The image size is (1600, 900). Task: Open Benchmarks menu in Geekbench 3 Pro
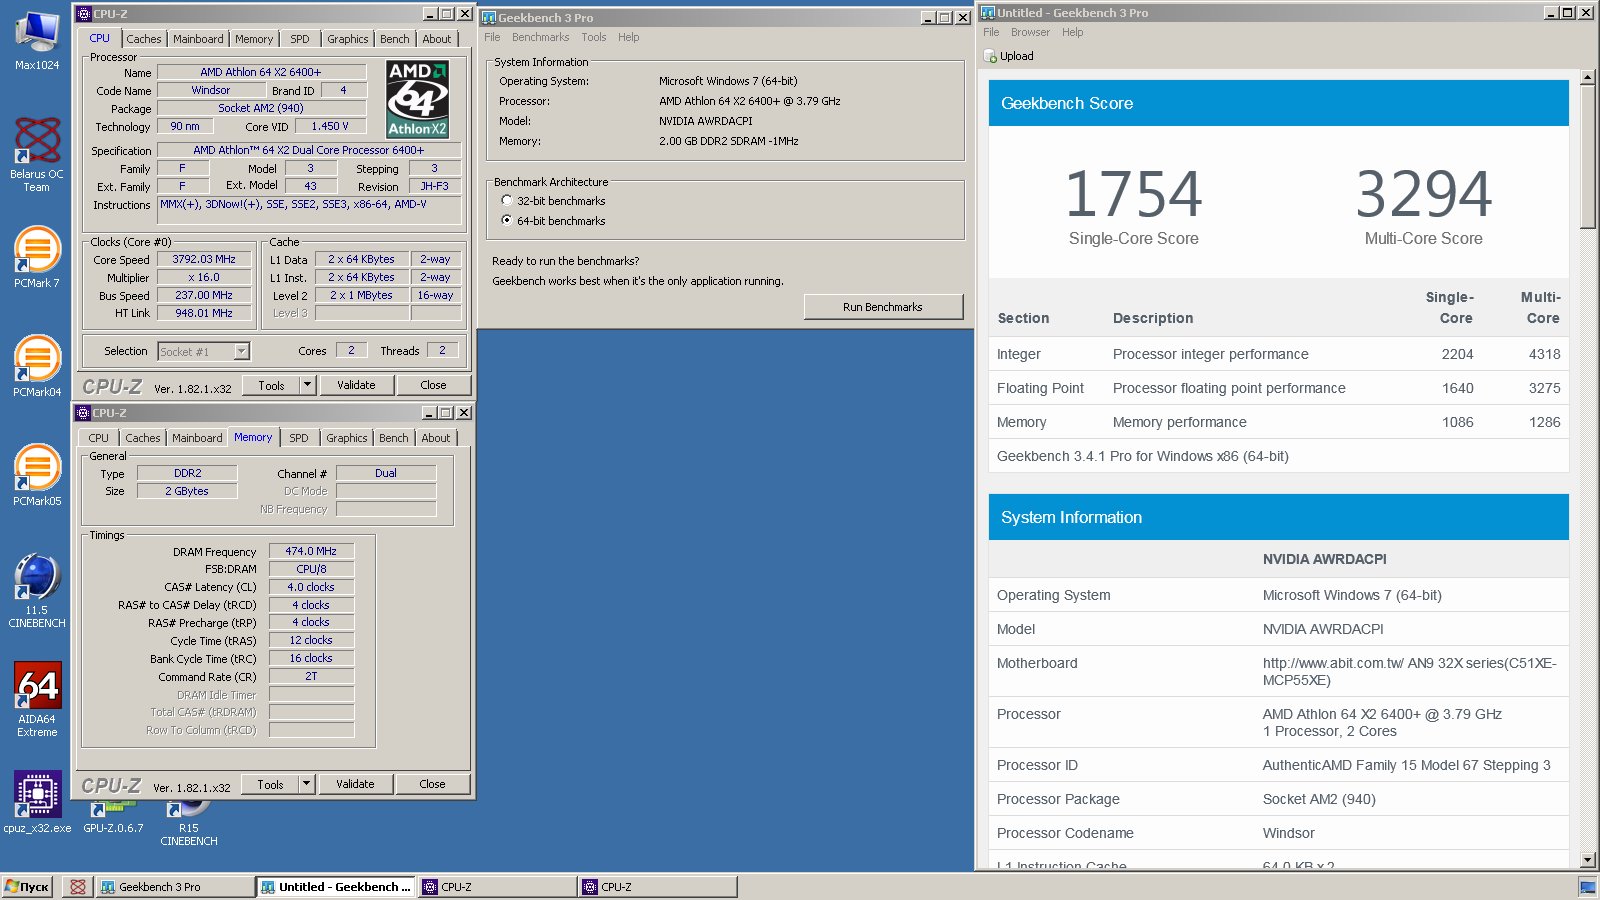coord(540,37)
